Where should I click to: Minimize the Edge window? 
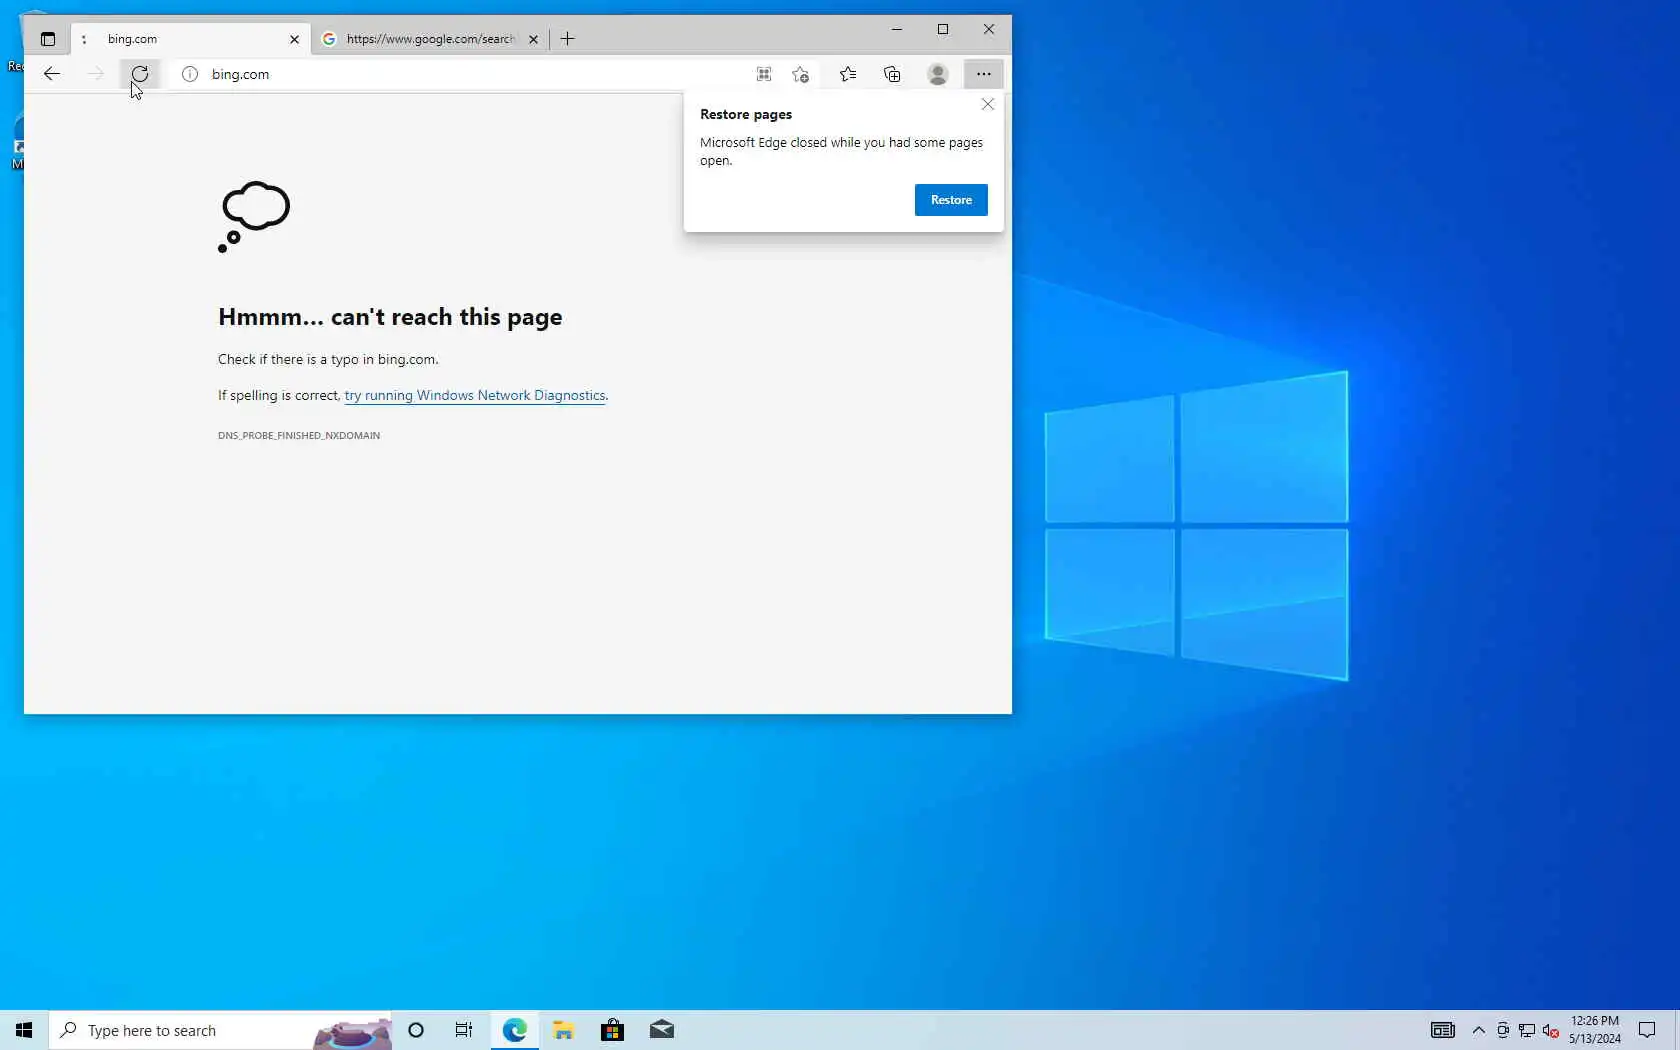coord(897,29)
